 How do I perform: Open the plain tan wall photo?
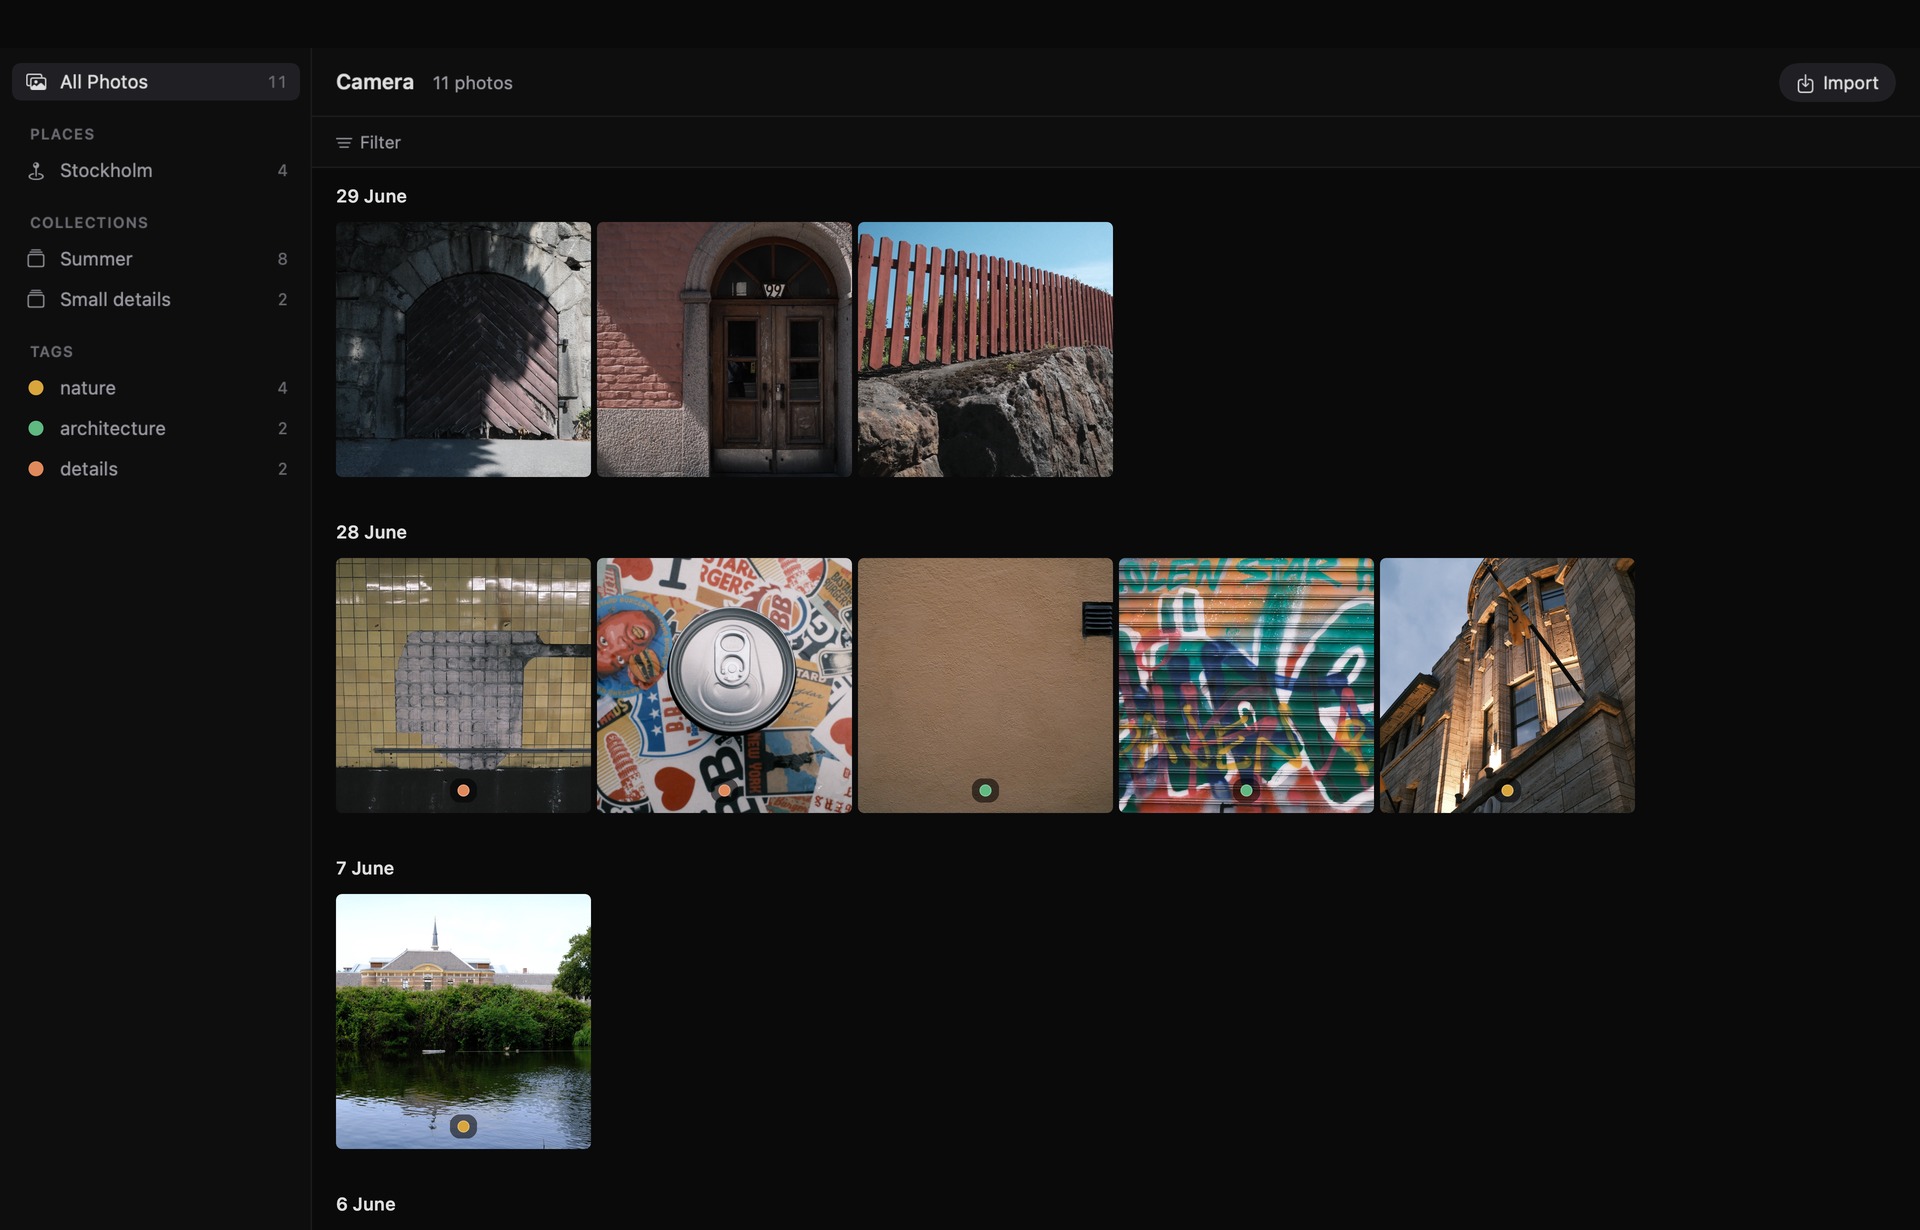(985, 685)
